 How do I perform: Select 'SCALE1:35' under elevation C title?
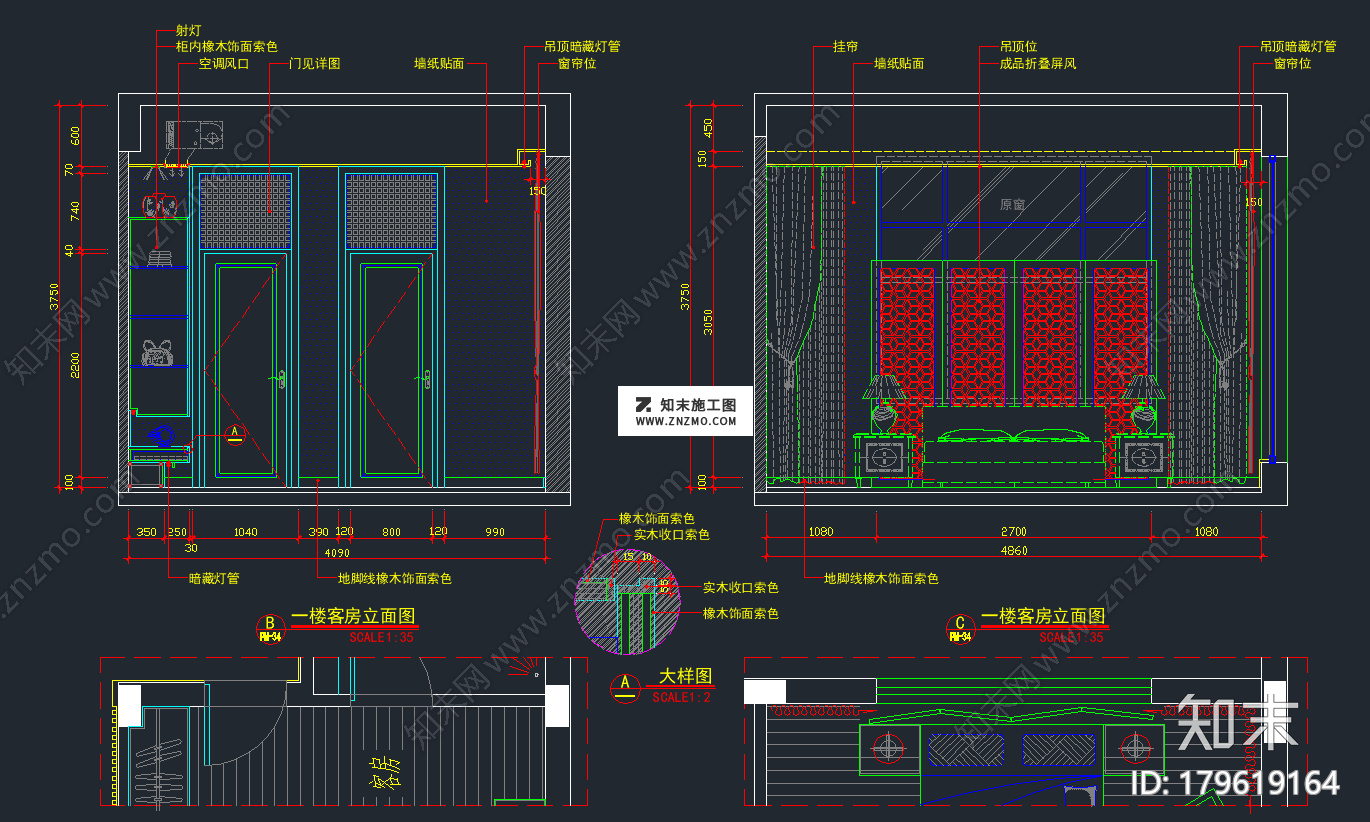pyautogui.click(x=1071, y=637)
